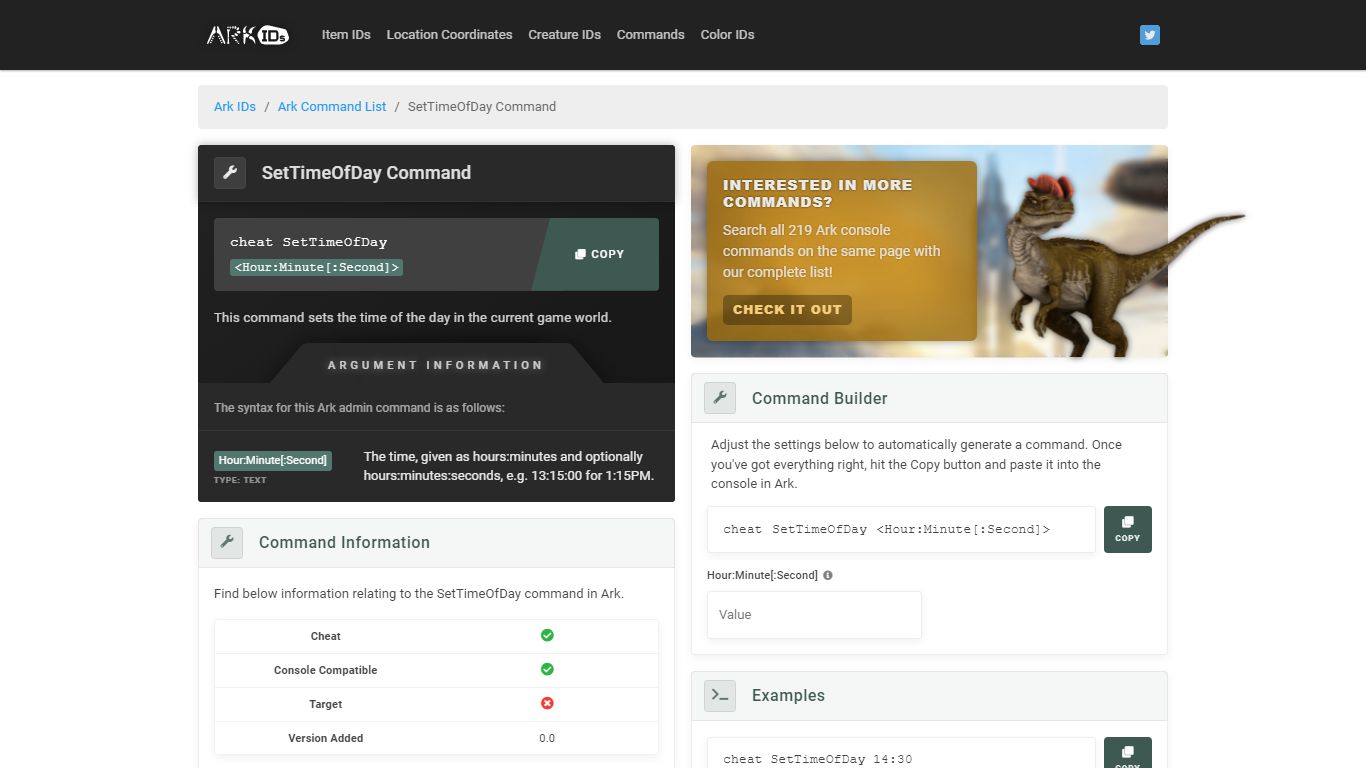
Task: Select Commands in top navigation
Action: (650, 35)
